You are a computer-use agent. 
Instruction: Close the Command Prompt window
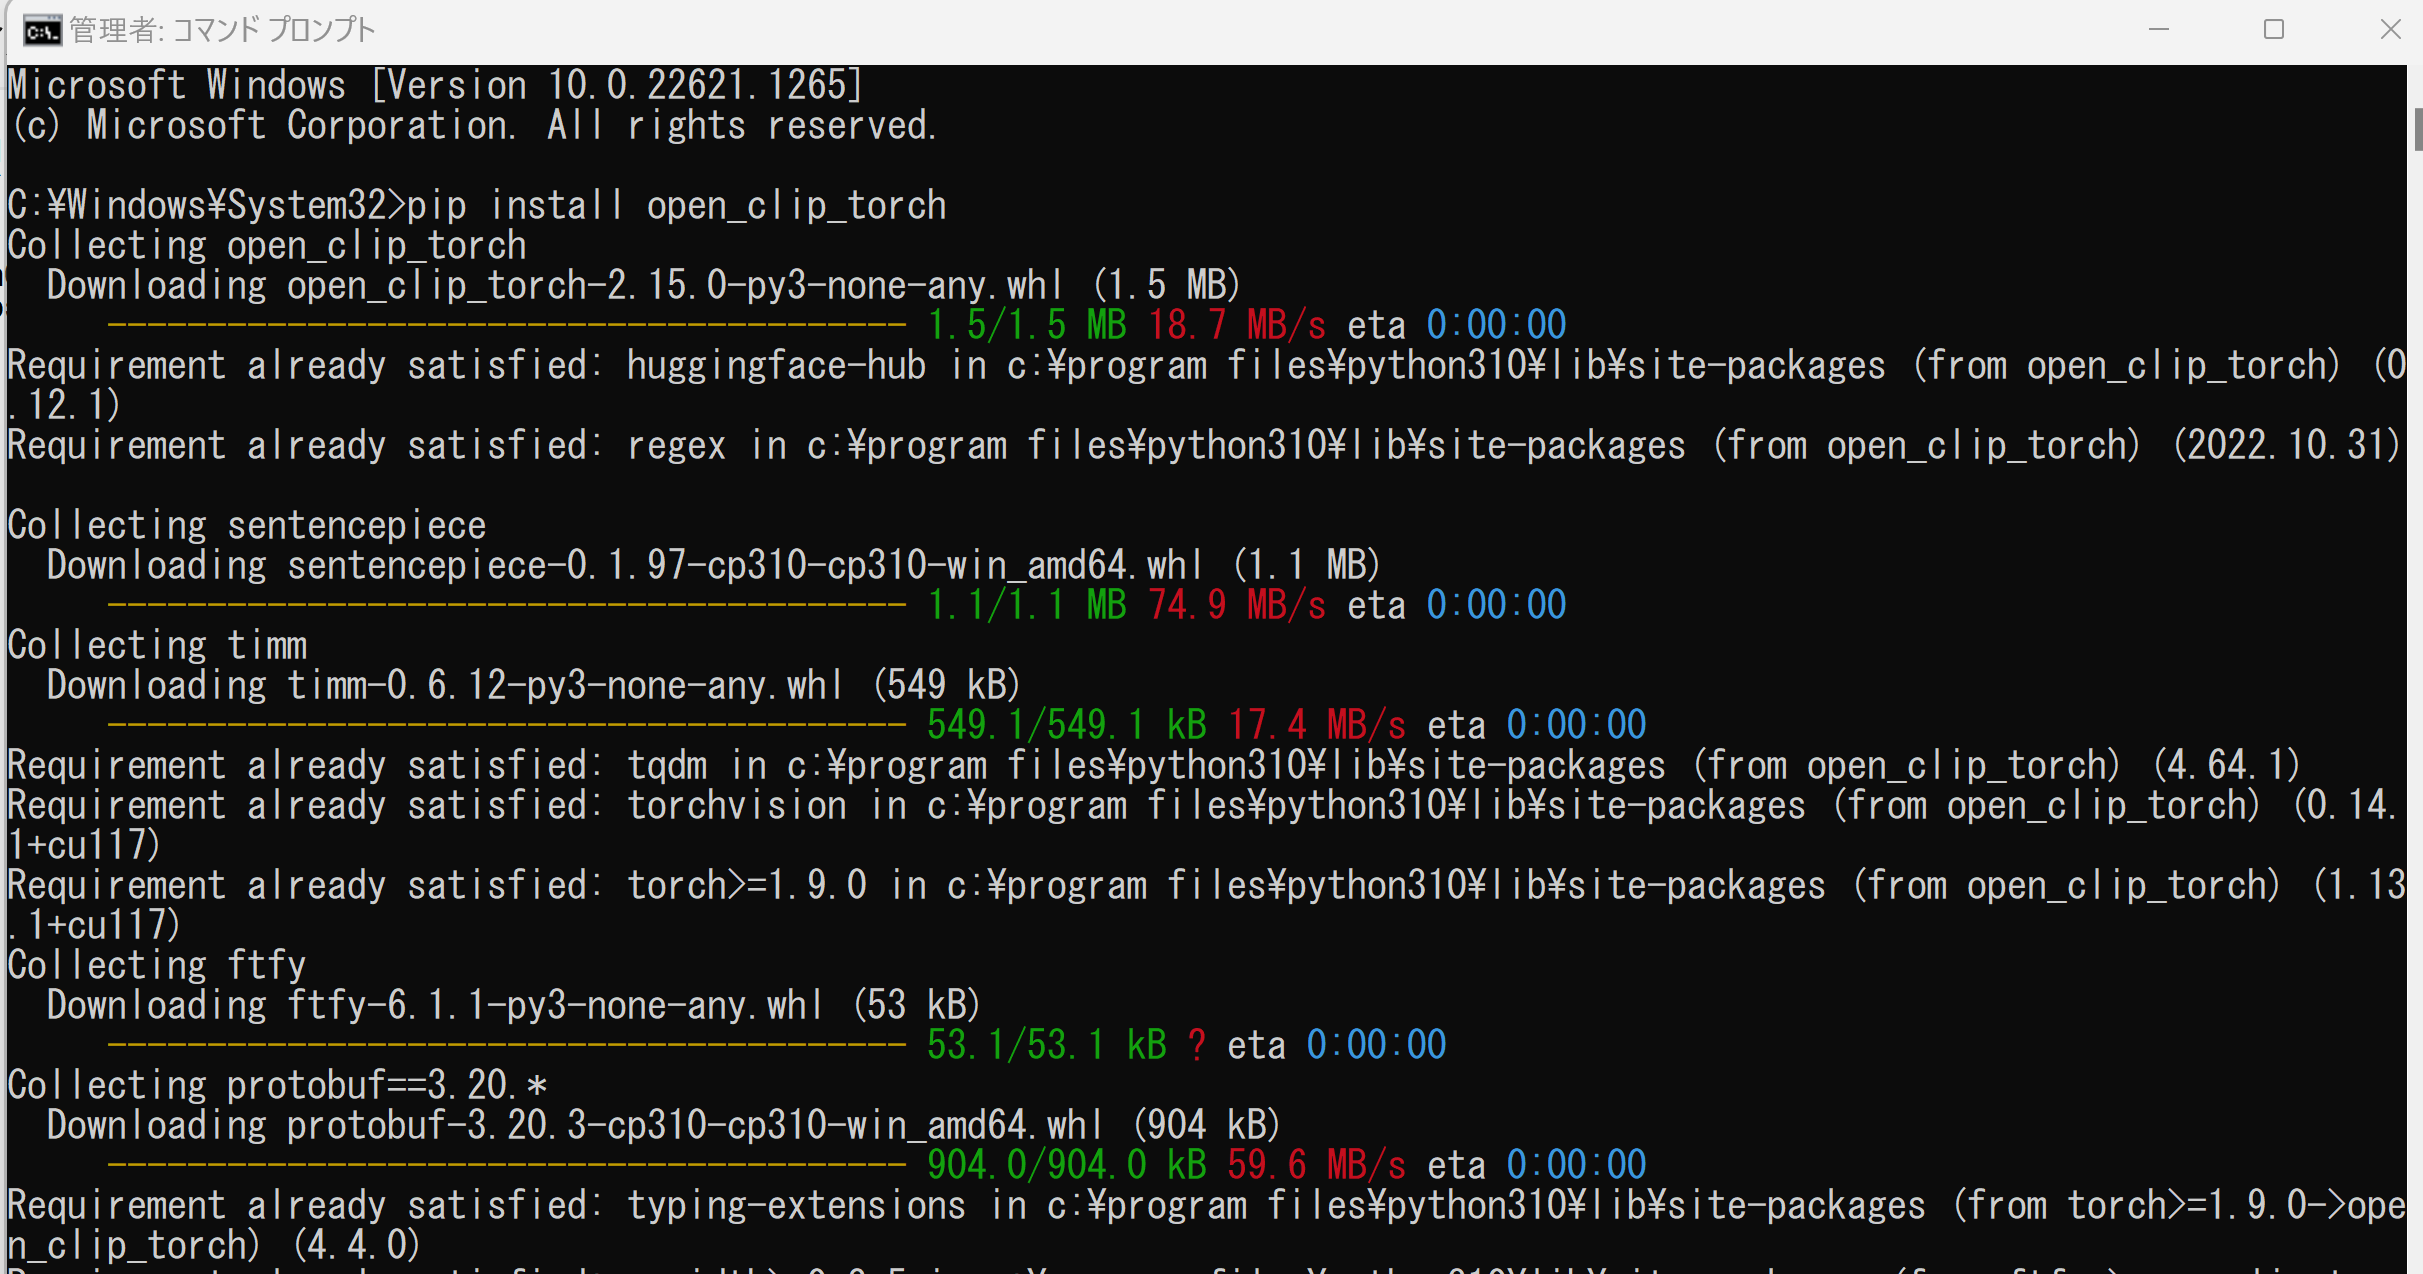coord(2390,30)
